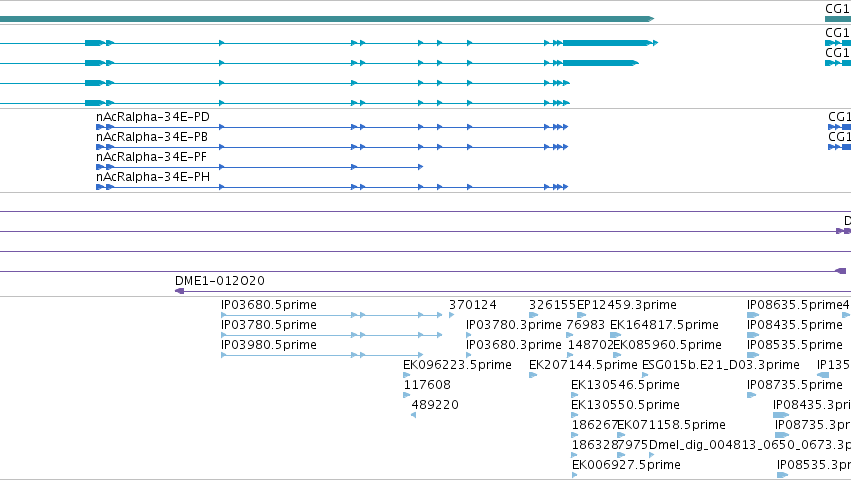Image resolution: width=851 pixels, height=480 pixels.
Task: Click the 76983 feature label
Action: coord(586,325)
